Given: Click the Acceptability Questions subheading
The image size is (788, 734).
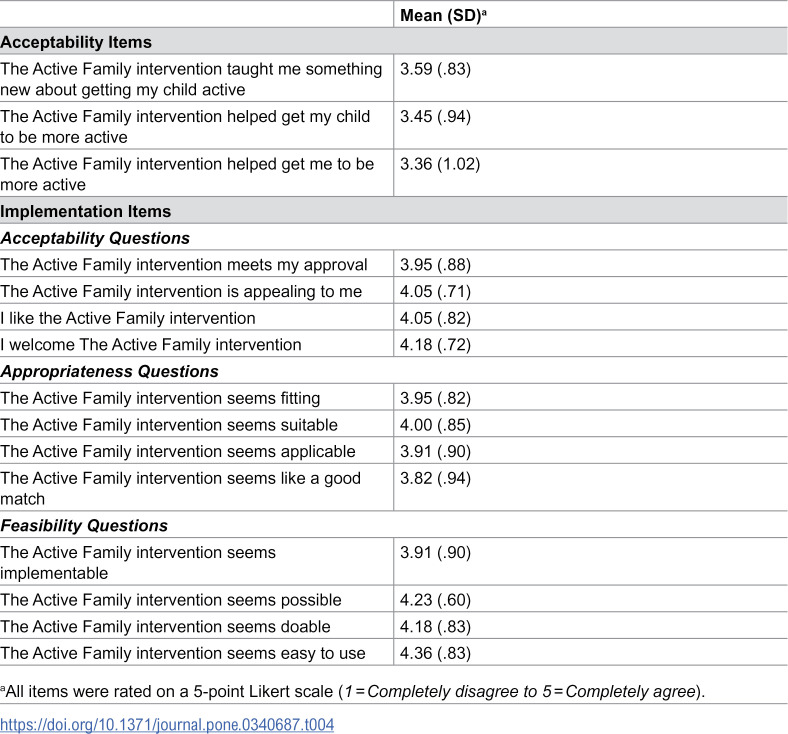Looking at the screenshot, I should [95, 238].
